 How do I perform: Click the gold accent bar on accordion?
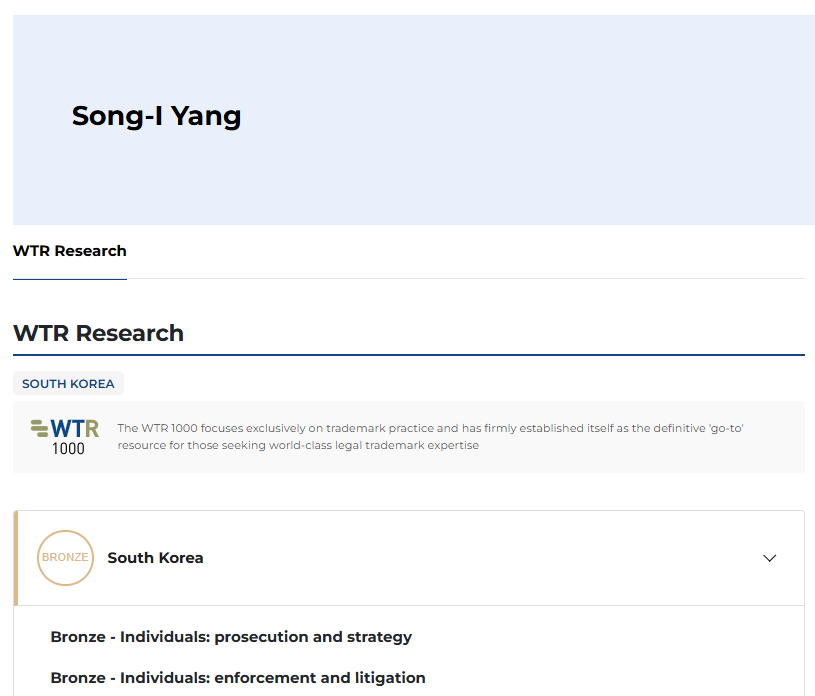click(x=16, y=558)
